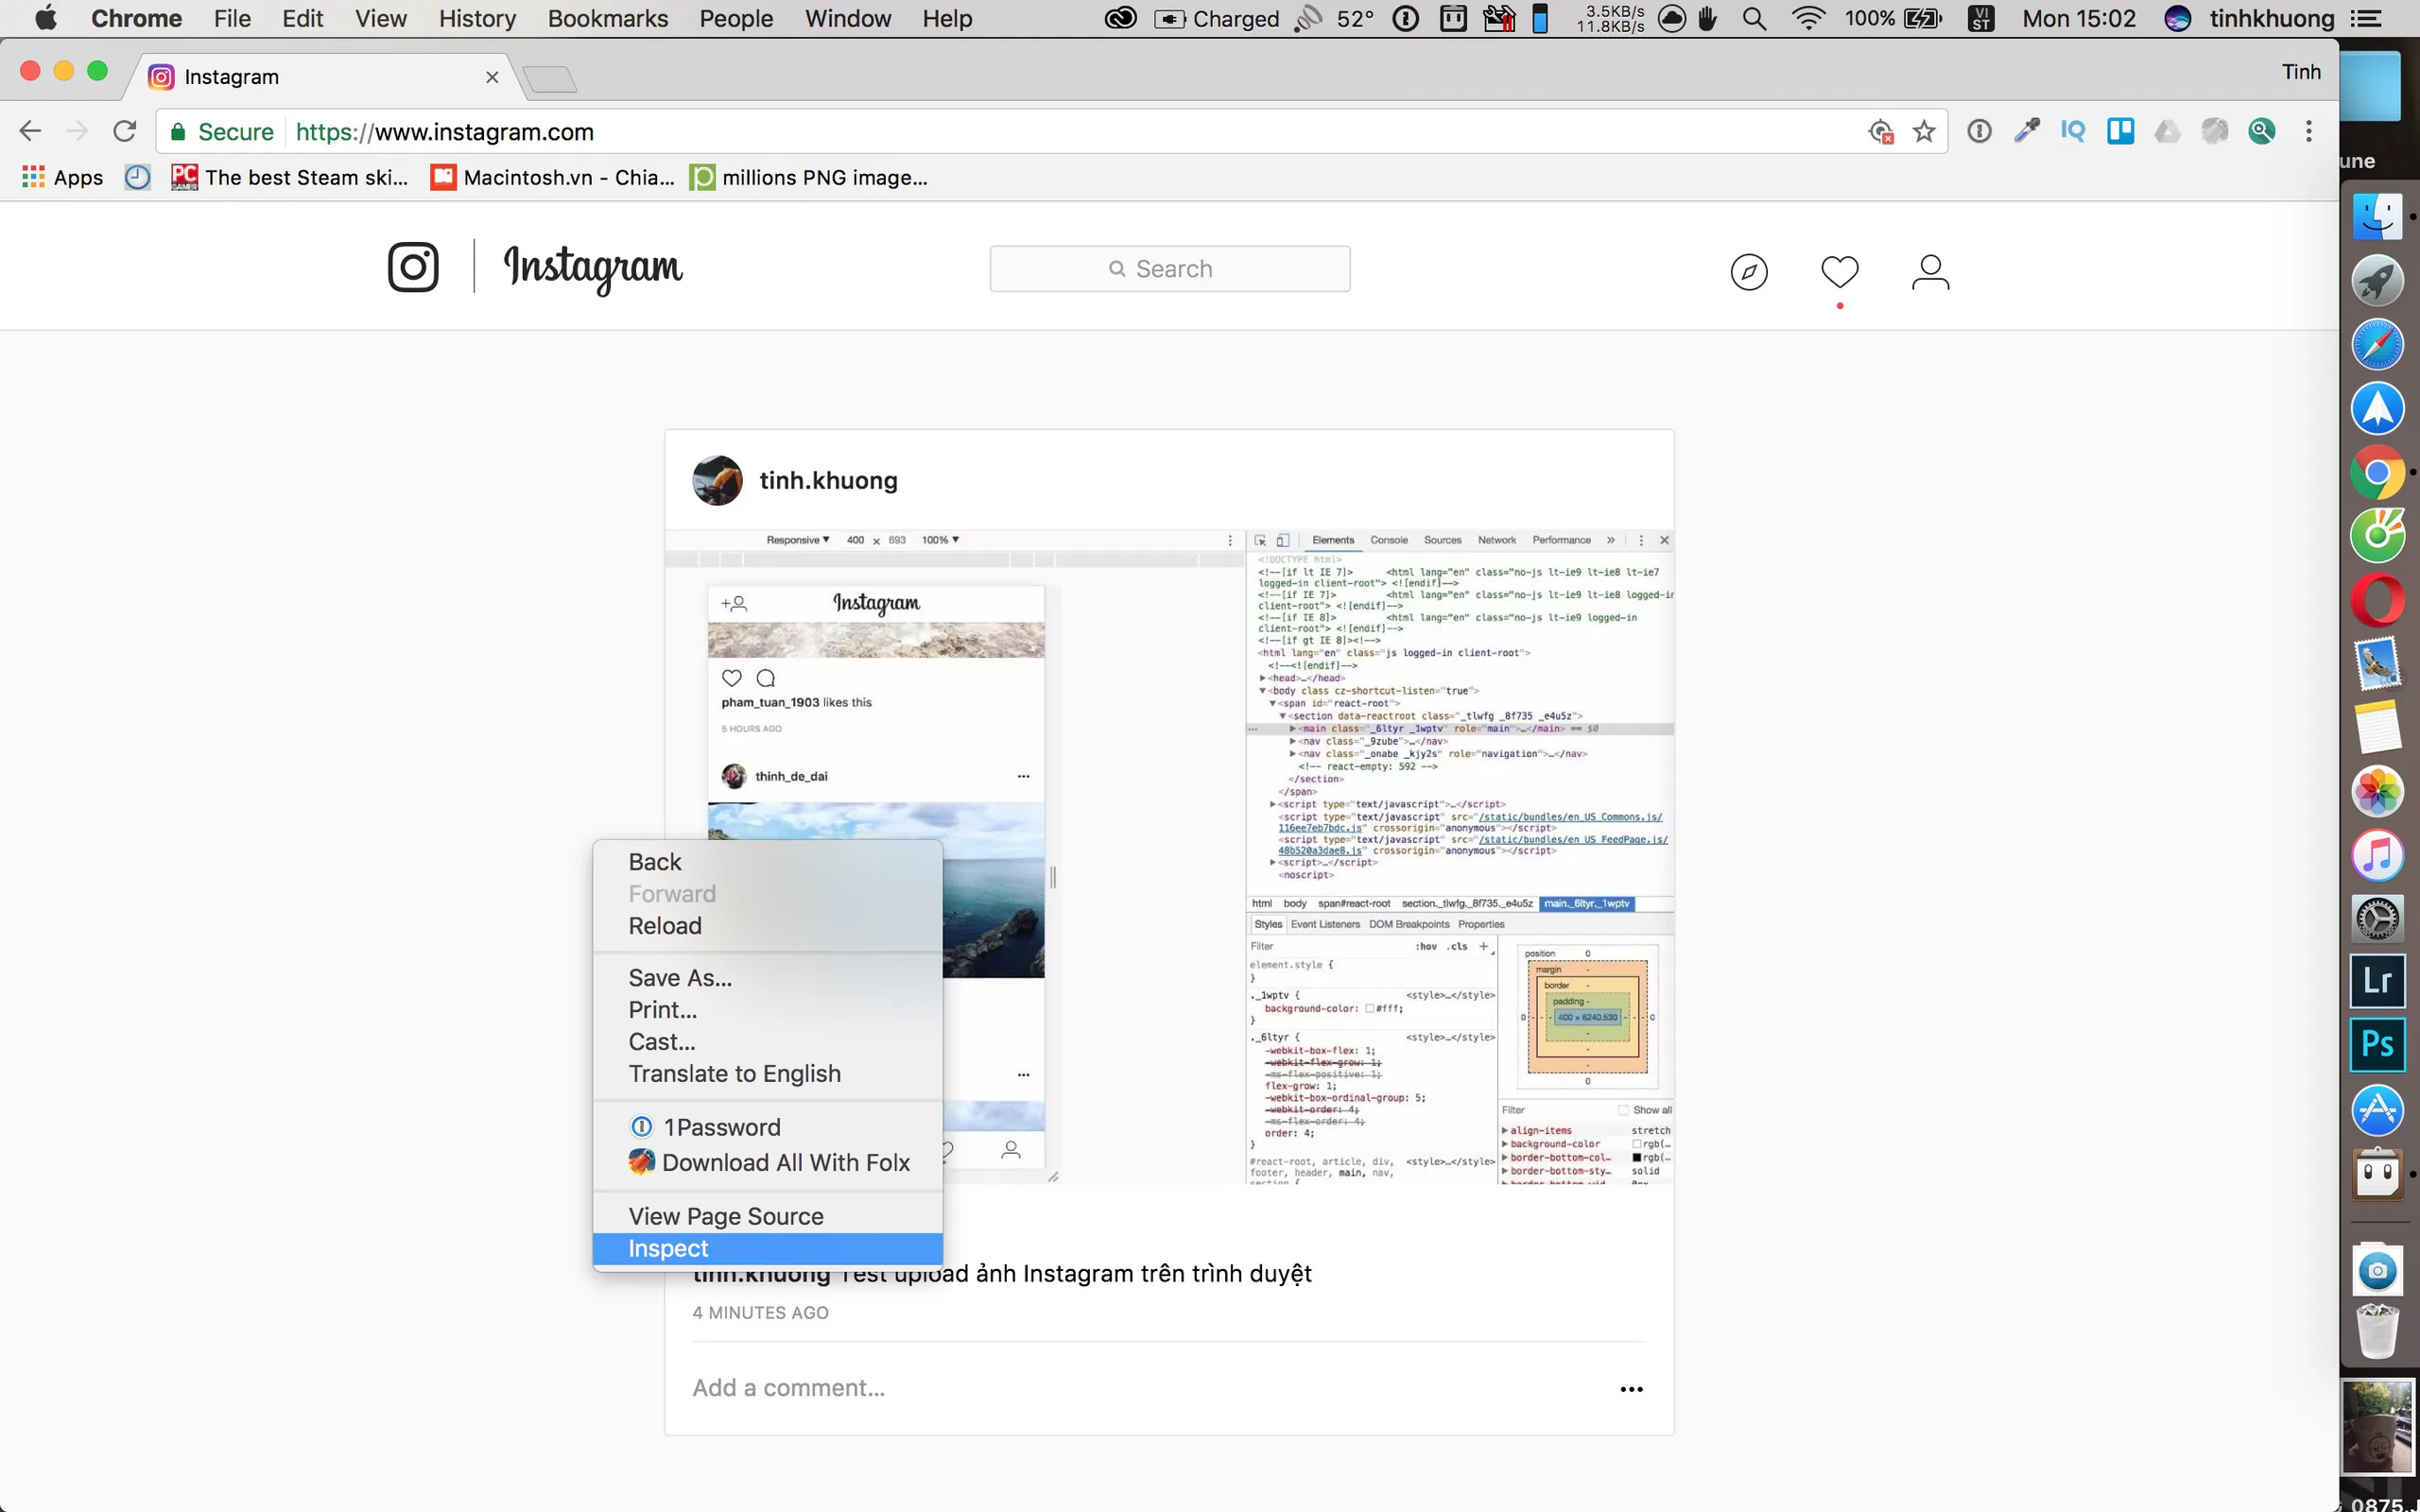Open The best Steam ski... bookmark
Screen dimensions: 2420x1512
click(x=290, y=178)
